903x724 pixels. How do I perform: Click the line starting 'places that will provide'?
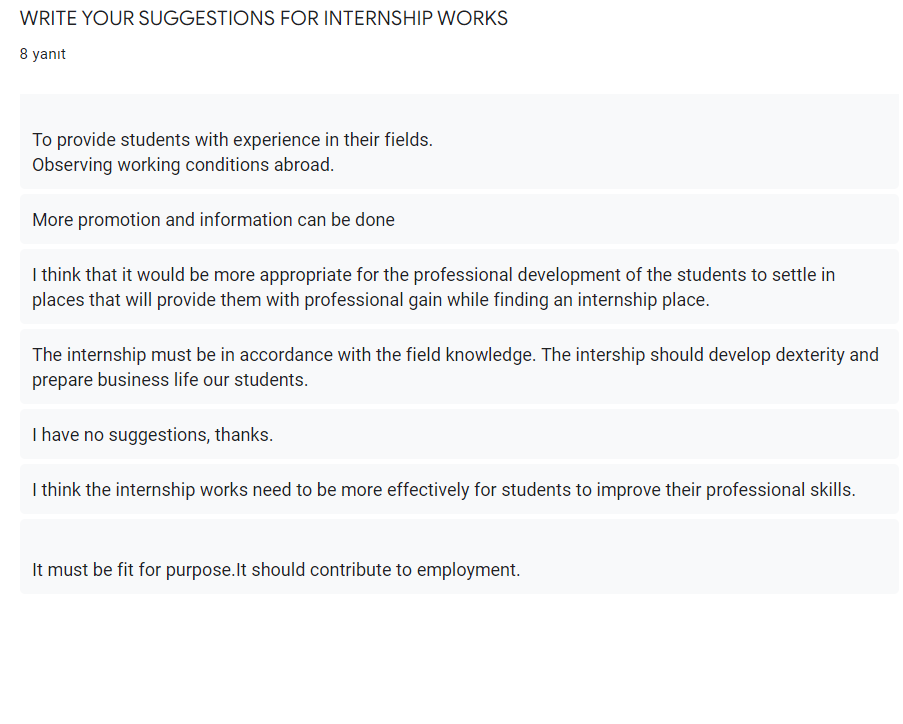(370, 300)
